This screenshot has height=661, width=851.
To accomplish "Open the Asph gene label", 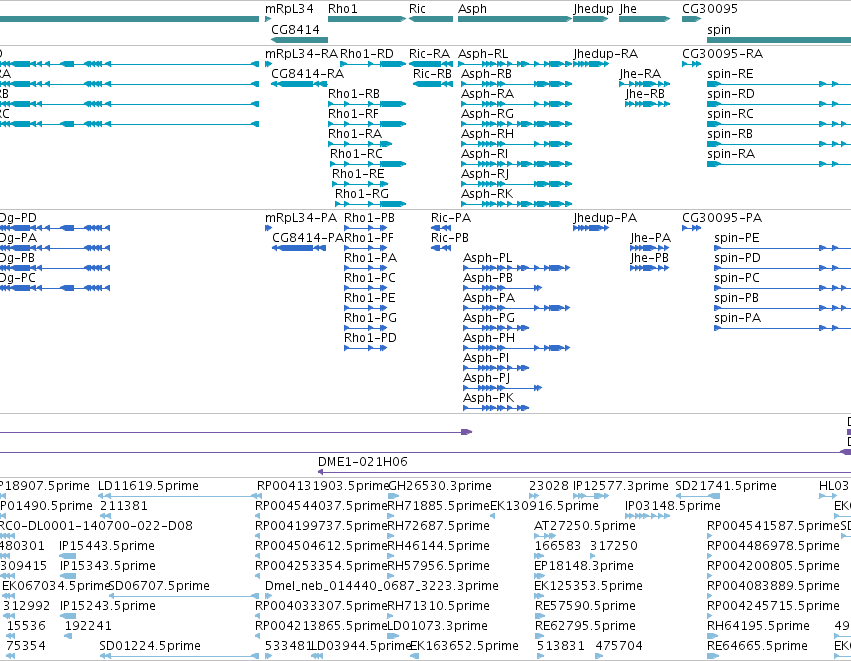I will coord(473,9).
